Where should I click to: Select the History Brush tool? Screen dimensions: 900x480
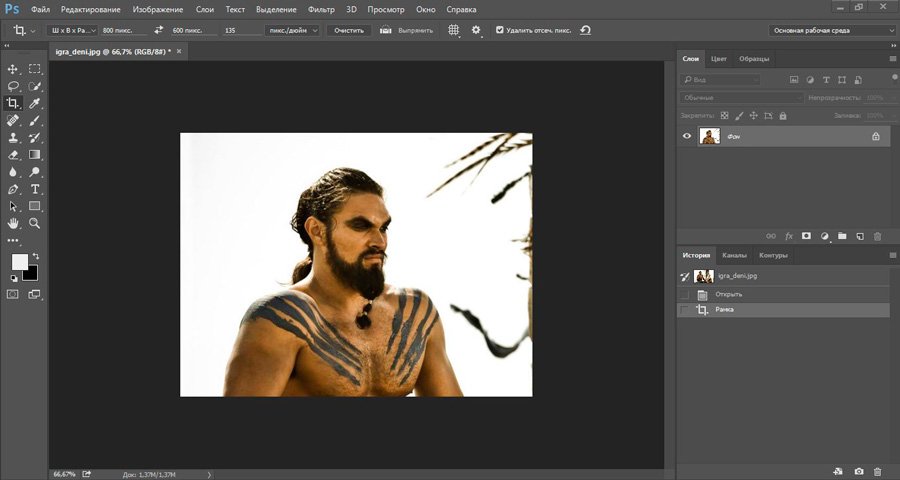pos(34,138)
